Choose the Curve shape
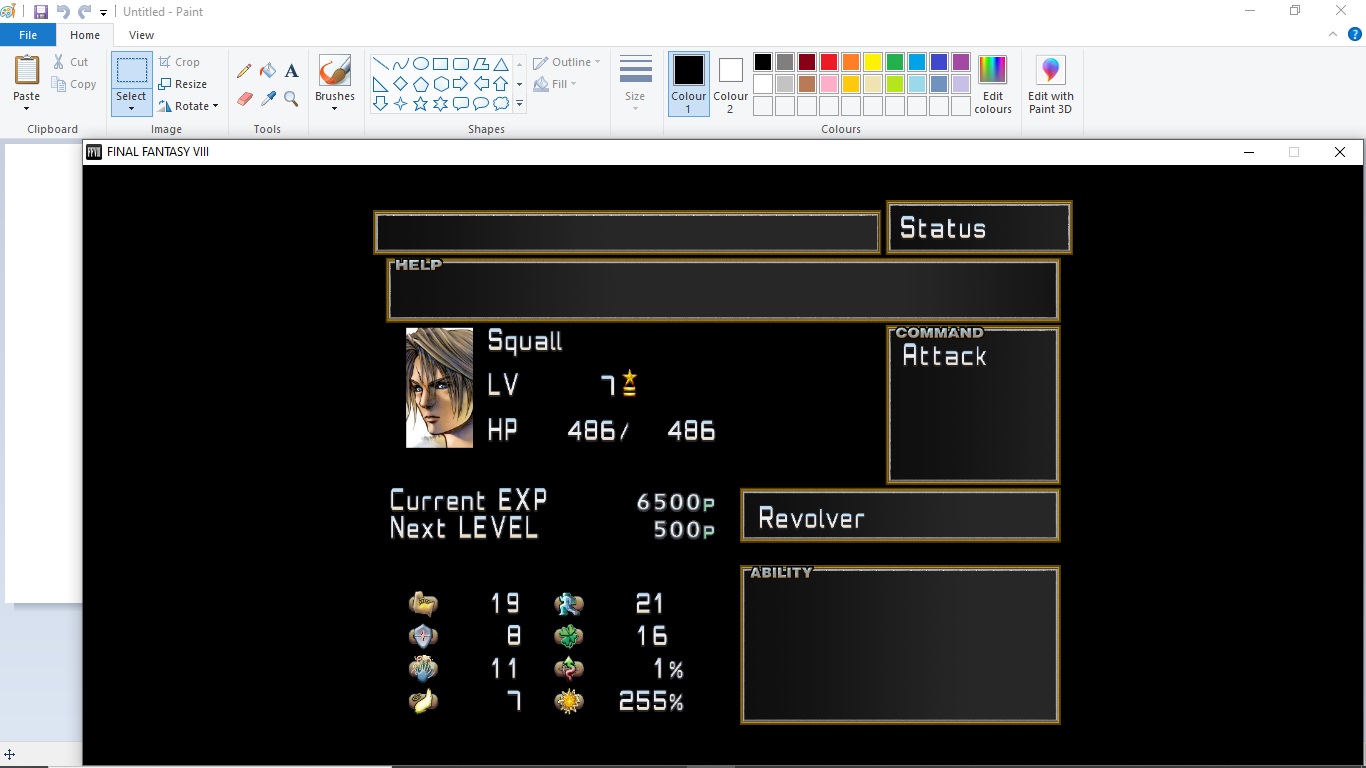The image size is (1366, 768). pyautogui.click(x=401, y=64)
